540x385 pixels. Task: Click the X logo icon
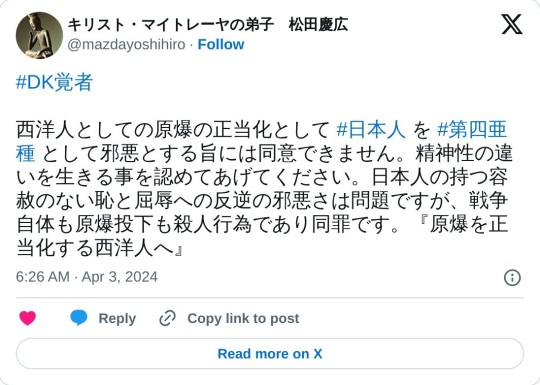[512, 24]
